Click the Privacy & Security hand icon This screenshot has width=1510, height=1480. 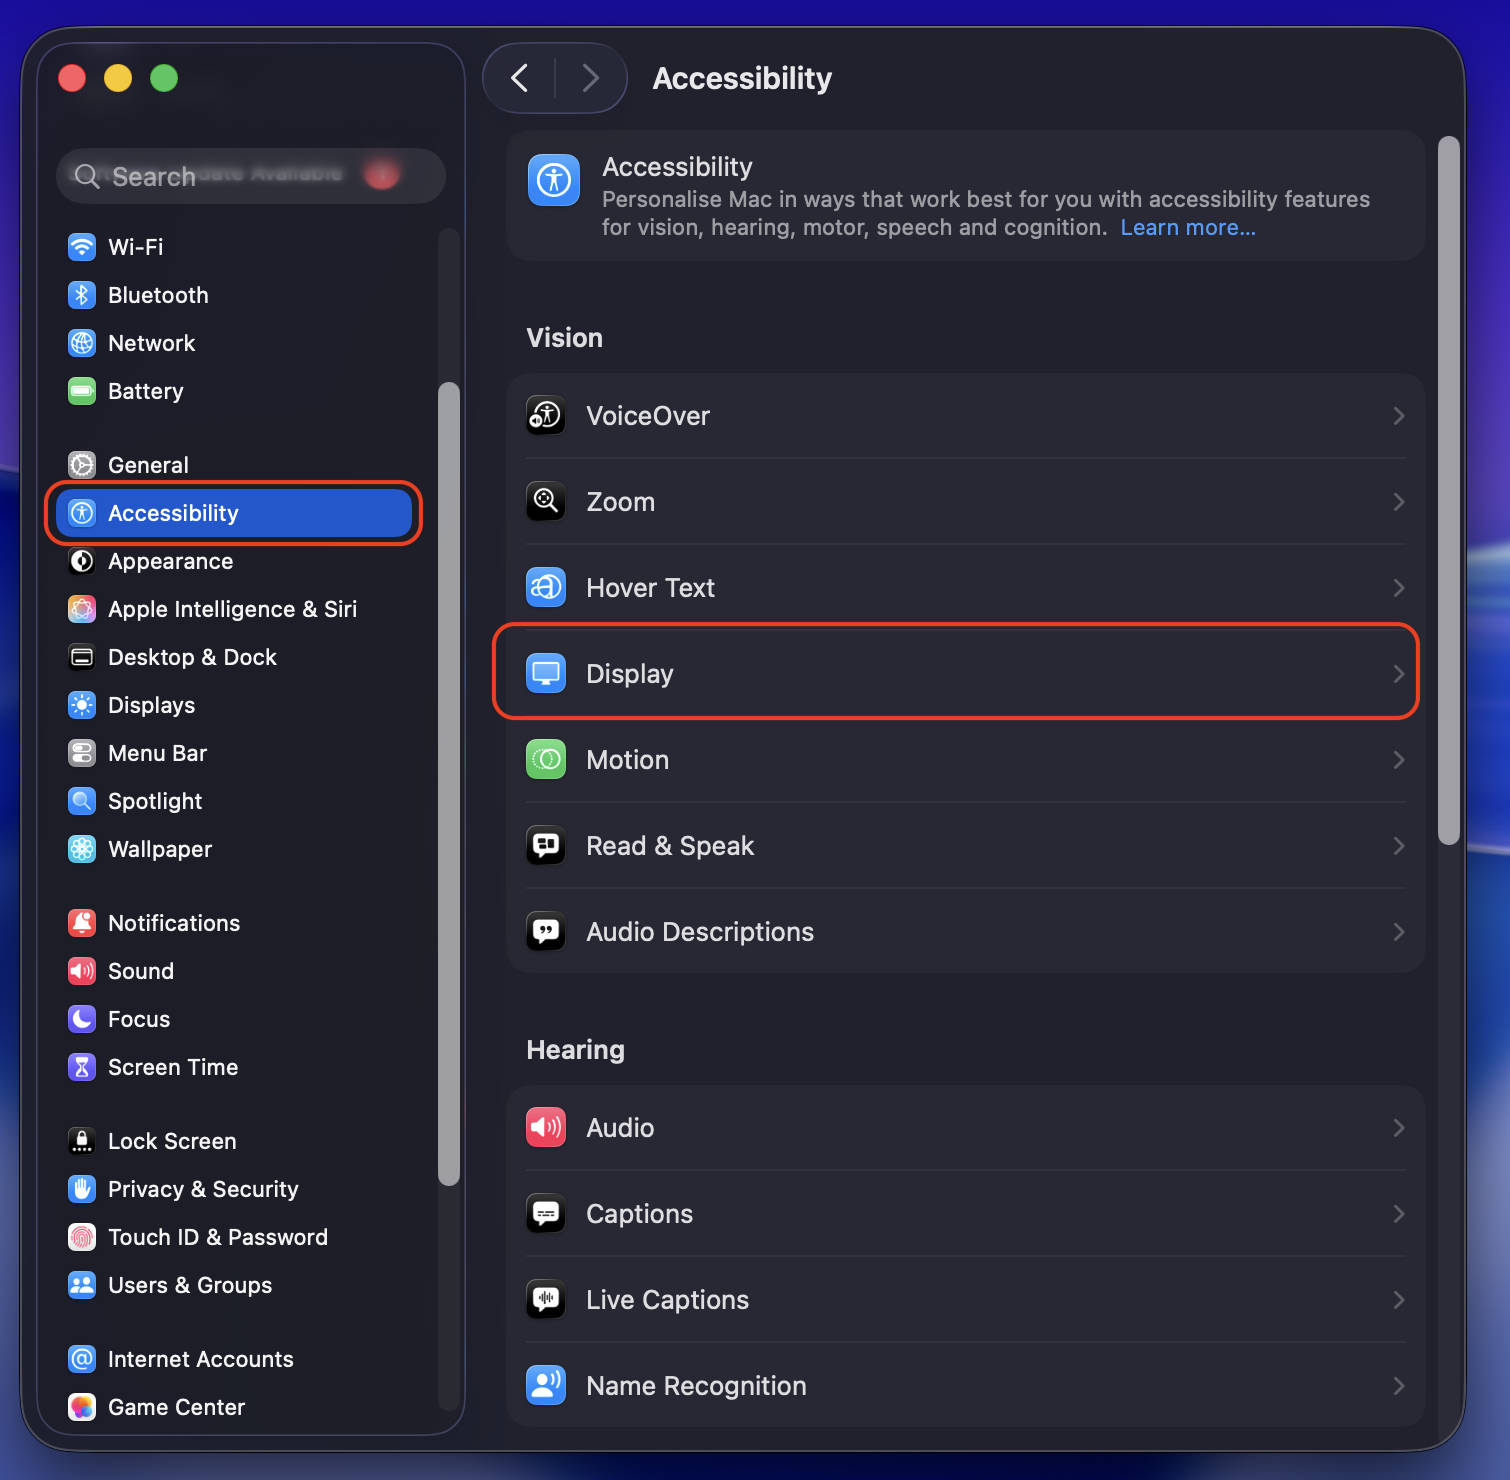coord(82,1188)
